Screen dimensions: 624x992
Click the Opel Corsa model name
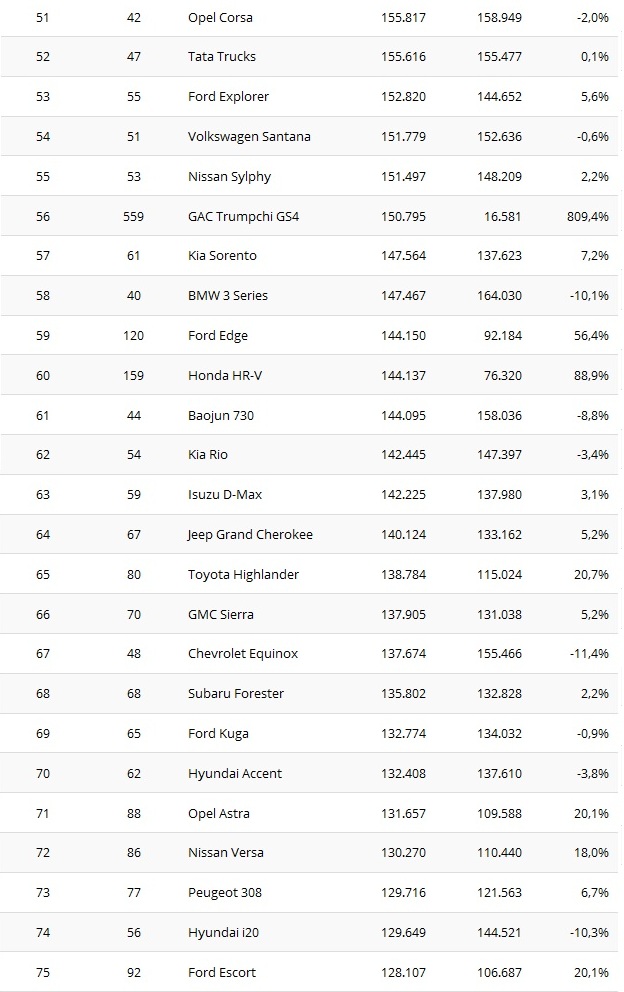point(220,17)
